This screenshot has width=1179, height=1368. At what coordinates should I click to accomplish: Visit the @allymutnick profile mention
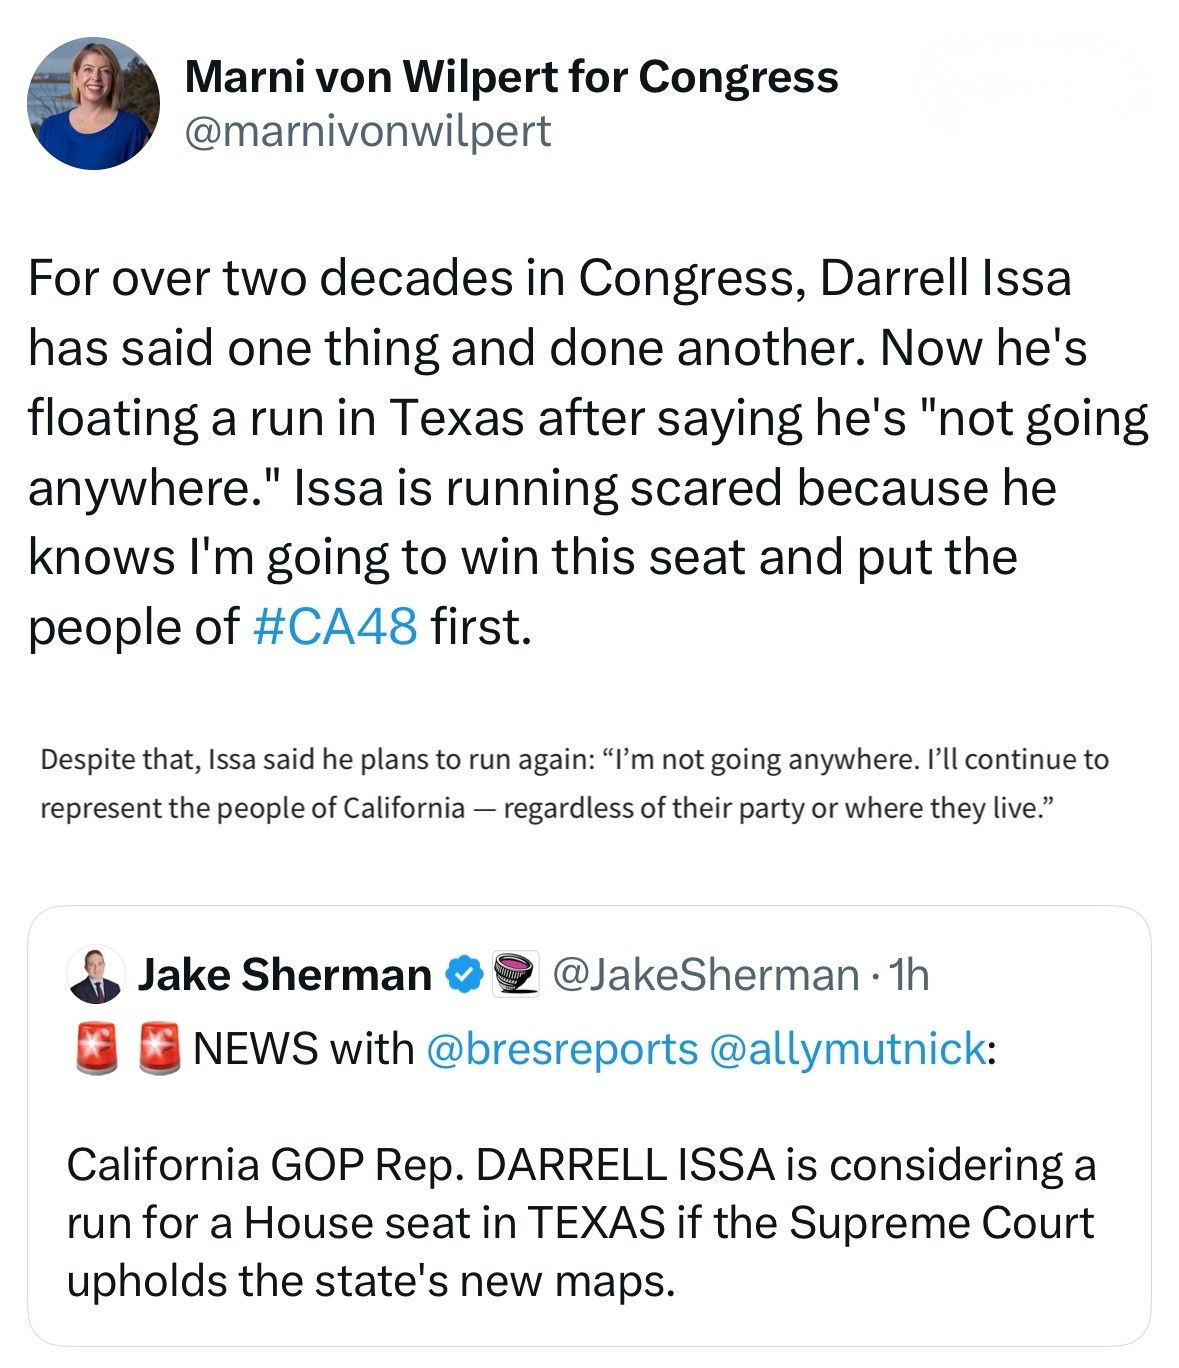tap(847, 1049)
